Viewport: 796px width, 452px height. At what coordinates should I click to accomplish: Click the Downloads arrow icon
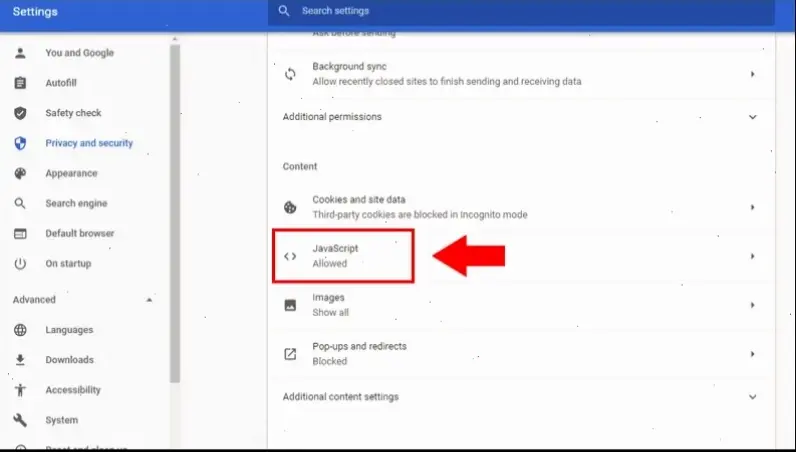20,360
